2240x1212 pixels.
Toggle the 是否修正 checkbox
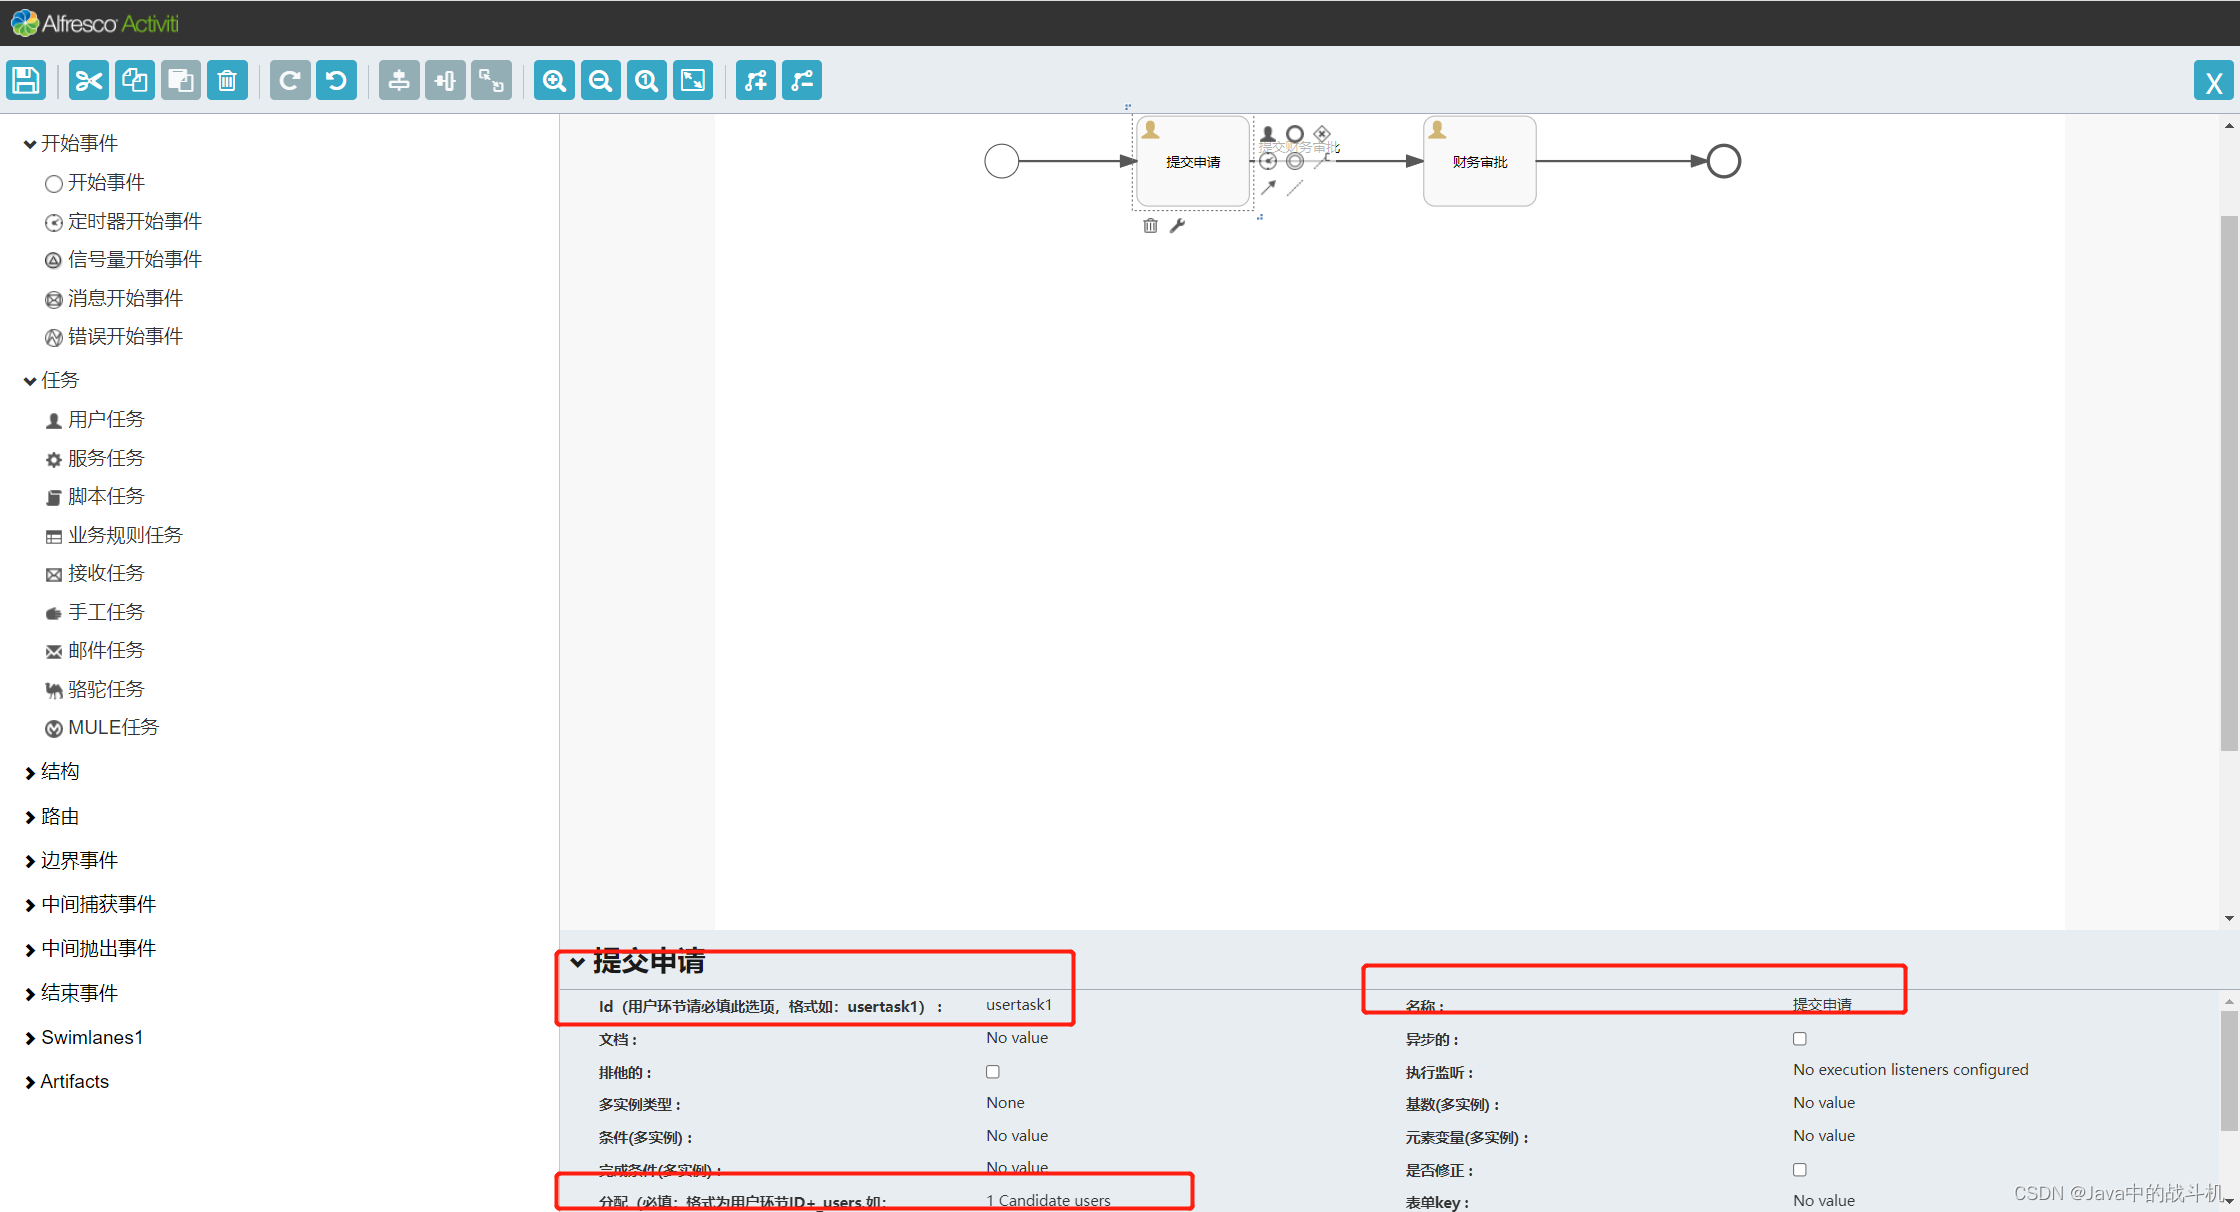tap(1799, 1169)
